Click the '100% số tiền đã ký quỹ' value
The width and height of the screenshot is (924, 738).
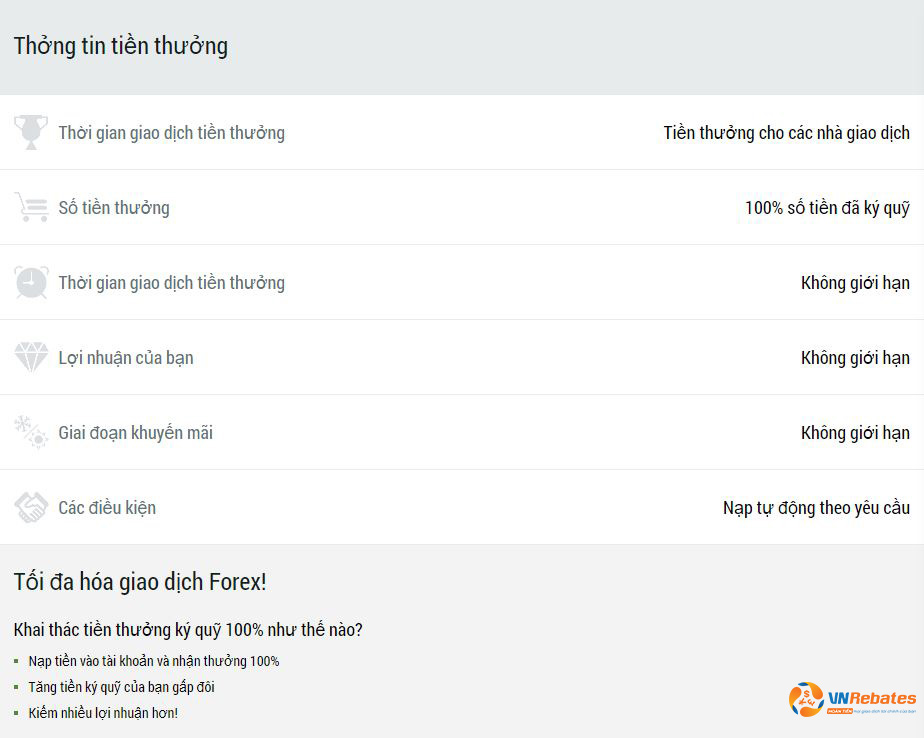point(827,208)
